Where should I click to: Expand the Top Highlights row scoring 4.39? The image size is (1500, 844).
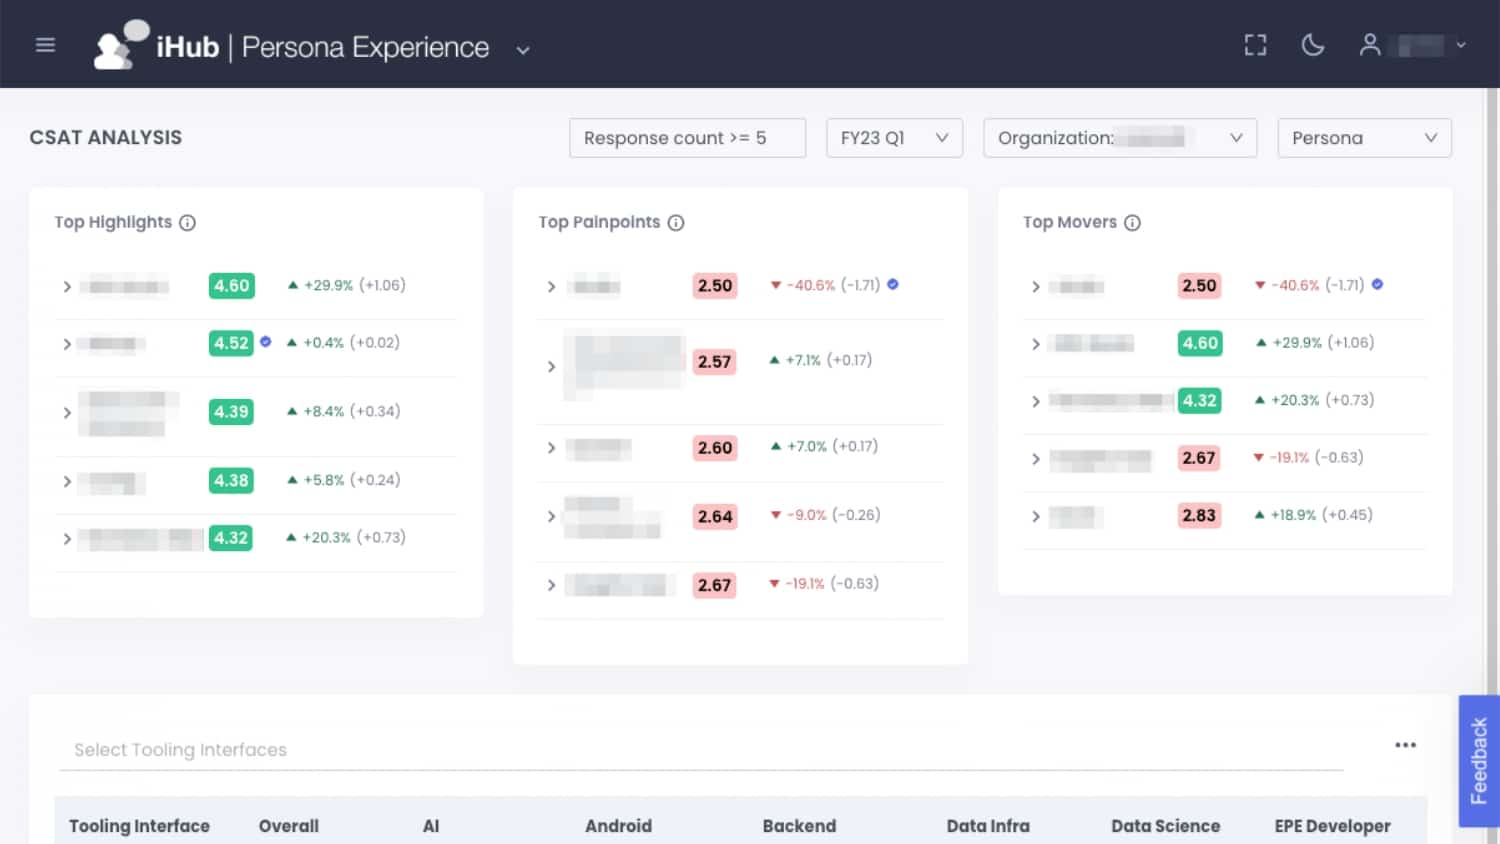tap(67, 413)
